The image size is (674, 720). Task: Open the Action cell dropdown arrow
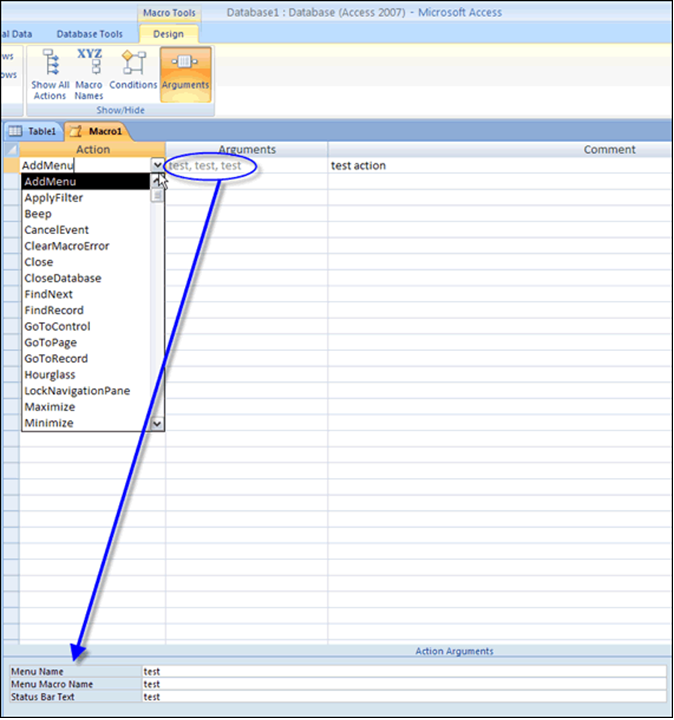tap(157, 165)
